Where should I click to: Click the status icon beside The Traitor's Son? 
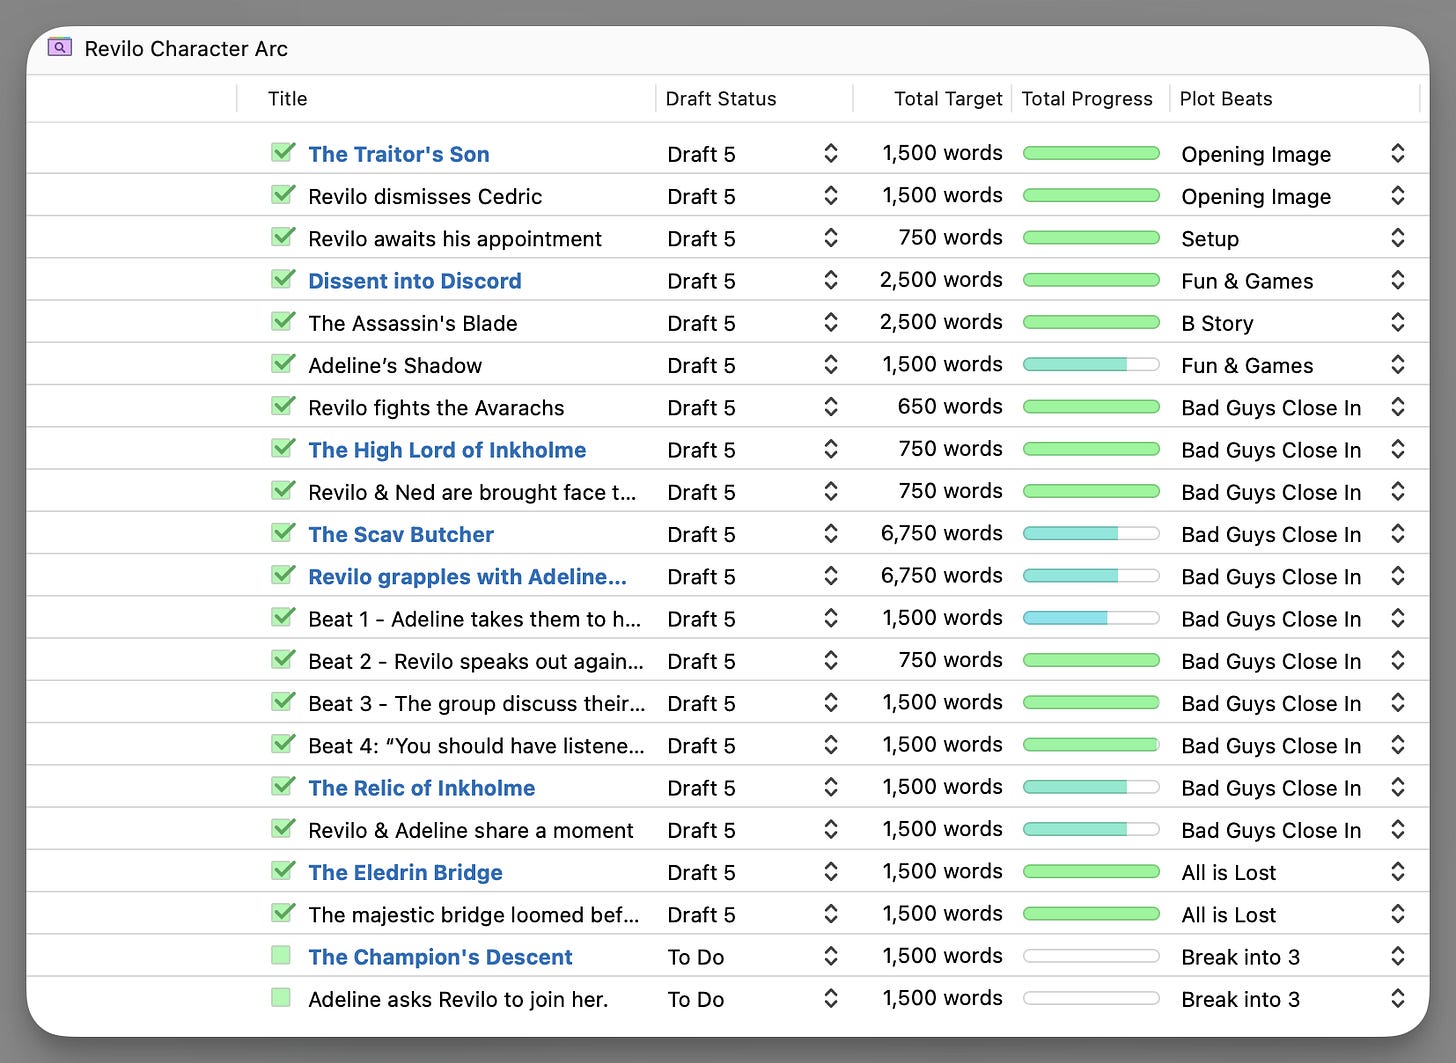[x=283, y=153]
